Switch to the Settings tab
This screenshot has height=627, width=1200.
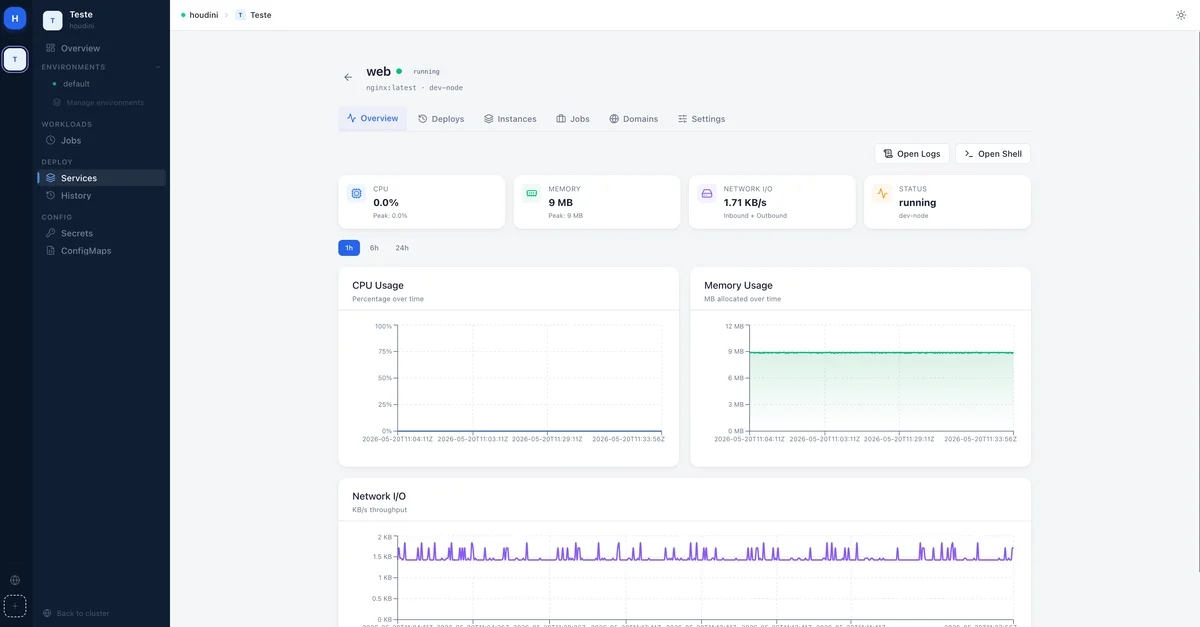[701, 119]
